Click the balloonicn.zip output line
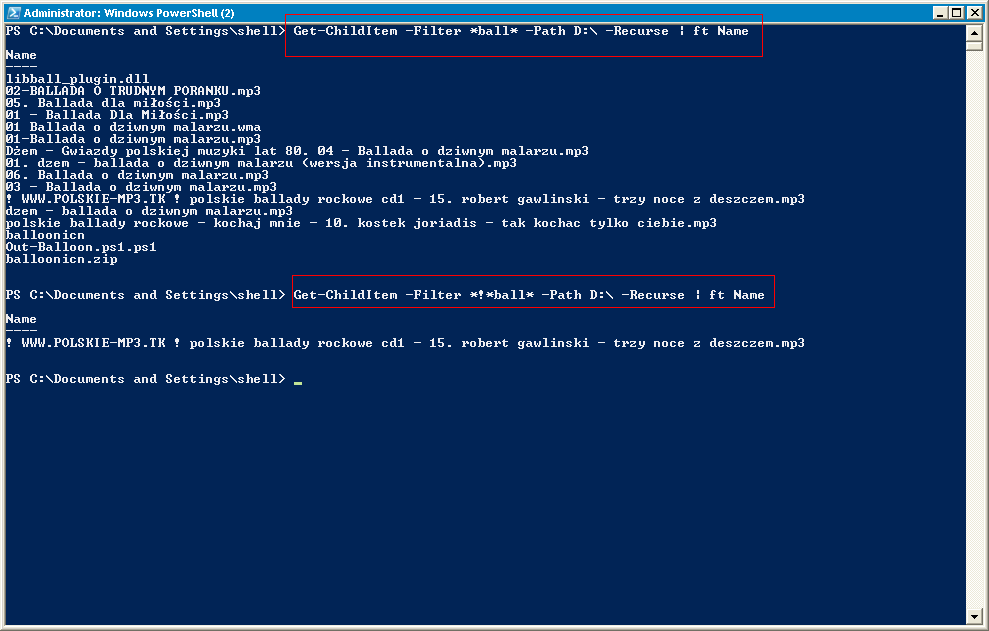Screen dimensions: 989x631 coord(62,259)
